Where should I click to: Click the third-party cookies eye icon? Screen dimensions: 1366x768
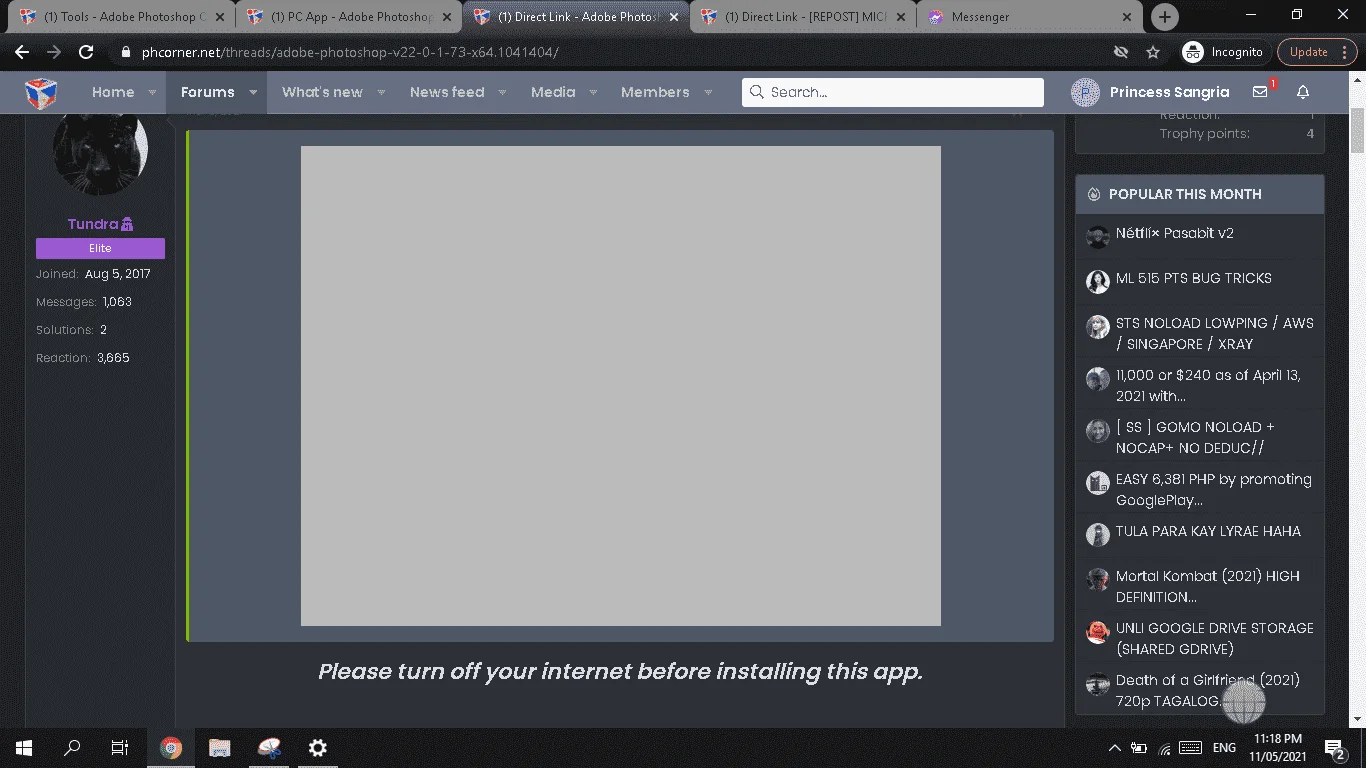coord(1121,52)
